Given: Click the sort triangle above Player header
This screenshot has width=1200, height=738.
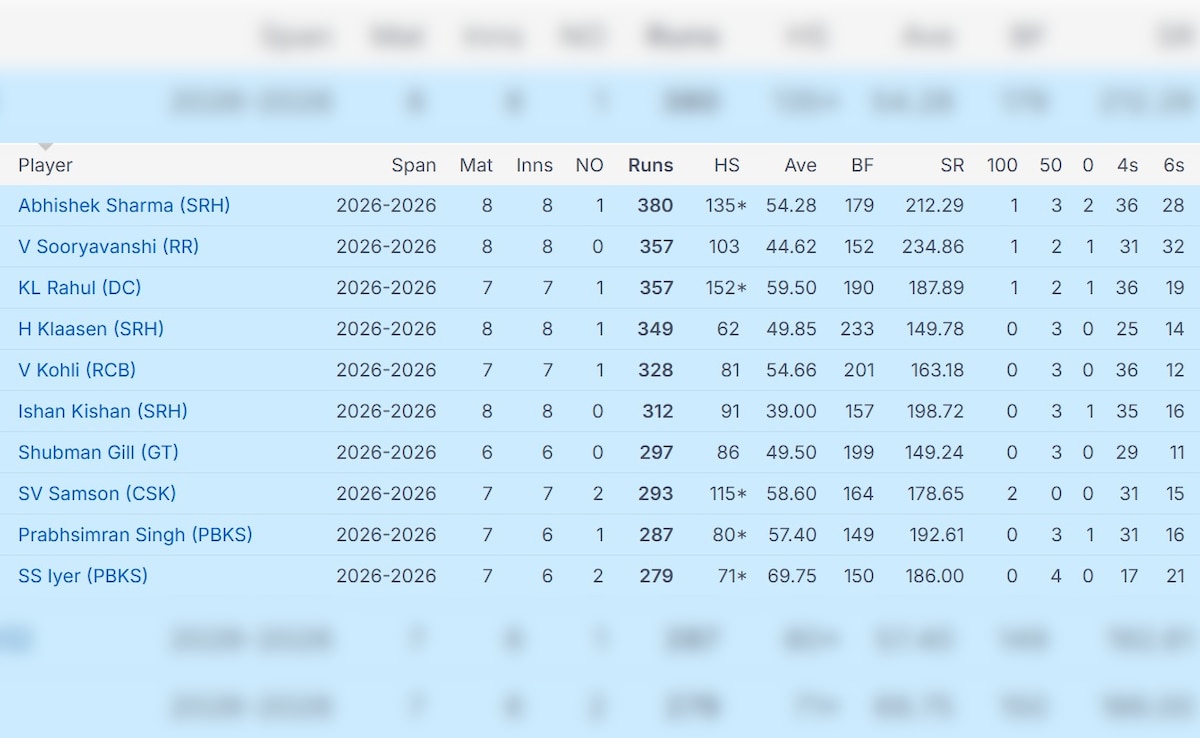Looking at the screenshot, I should 45,147.
